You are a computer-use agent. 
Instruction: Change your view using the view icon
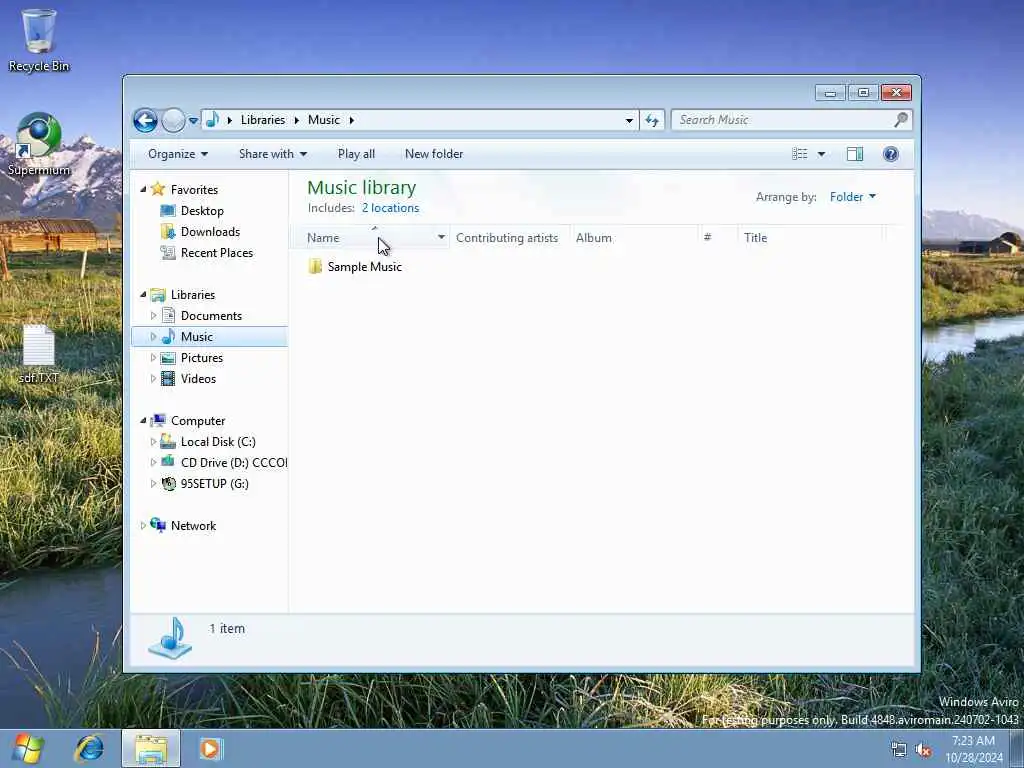[x=799, y=154]
